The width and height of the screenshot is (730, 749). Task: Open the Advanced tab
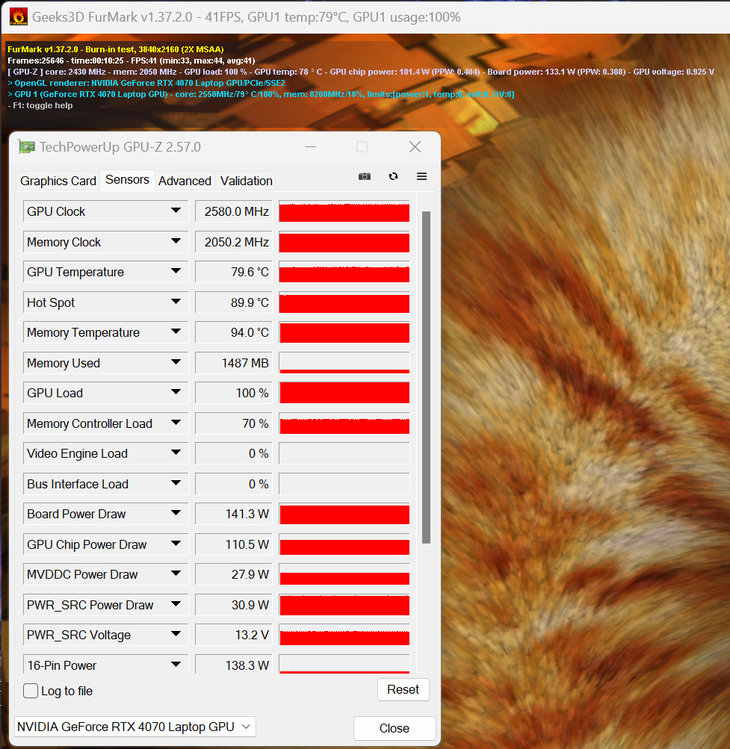[185, 181]
